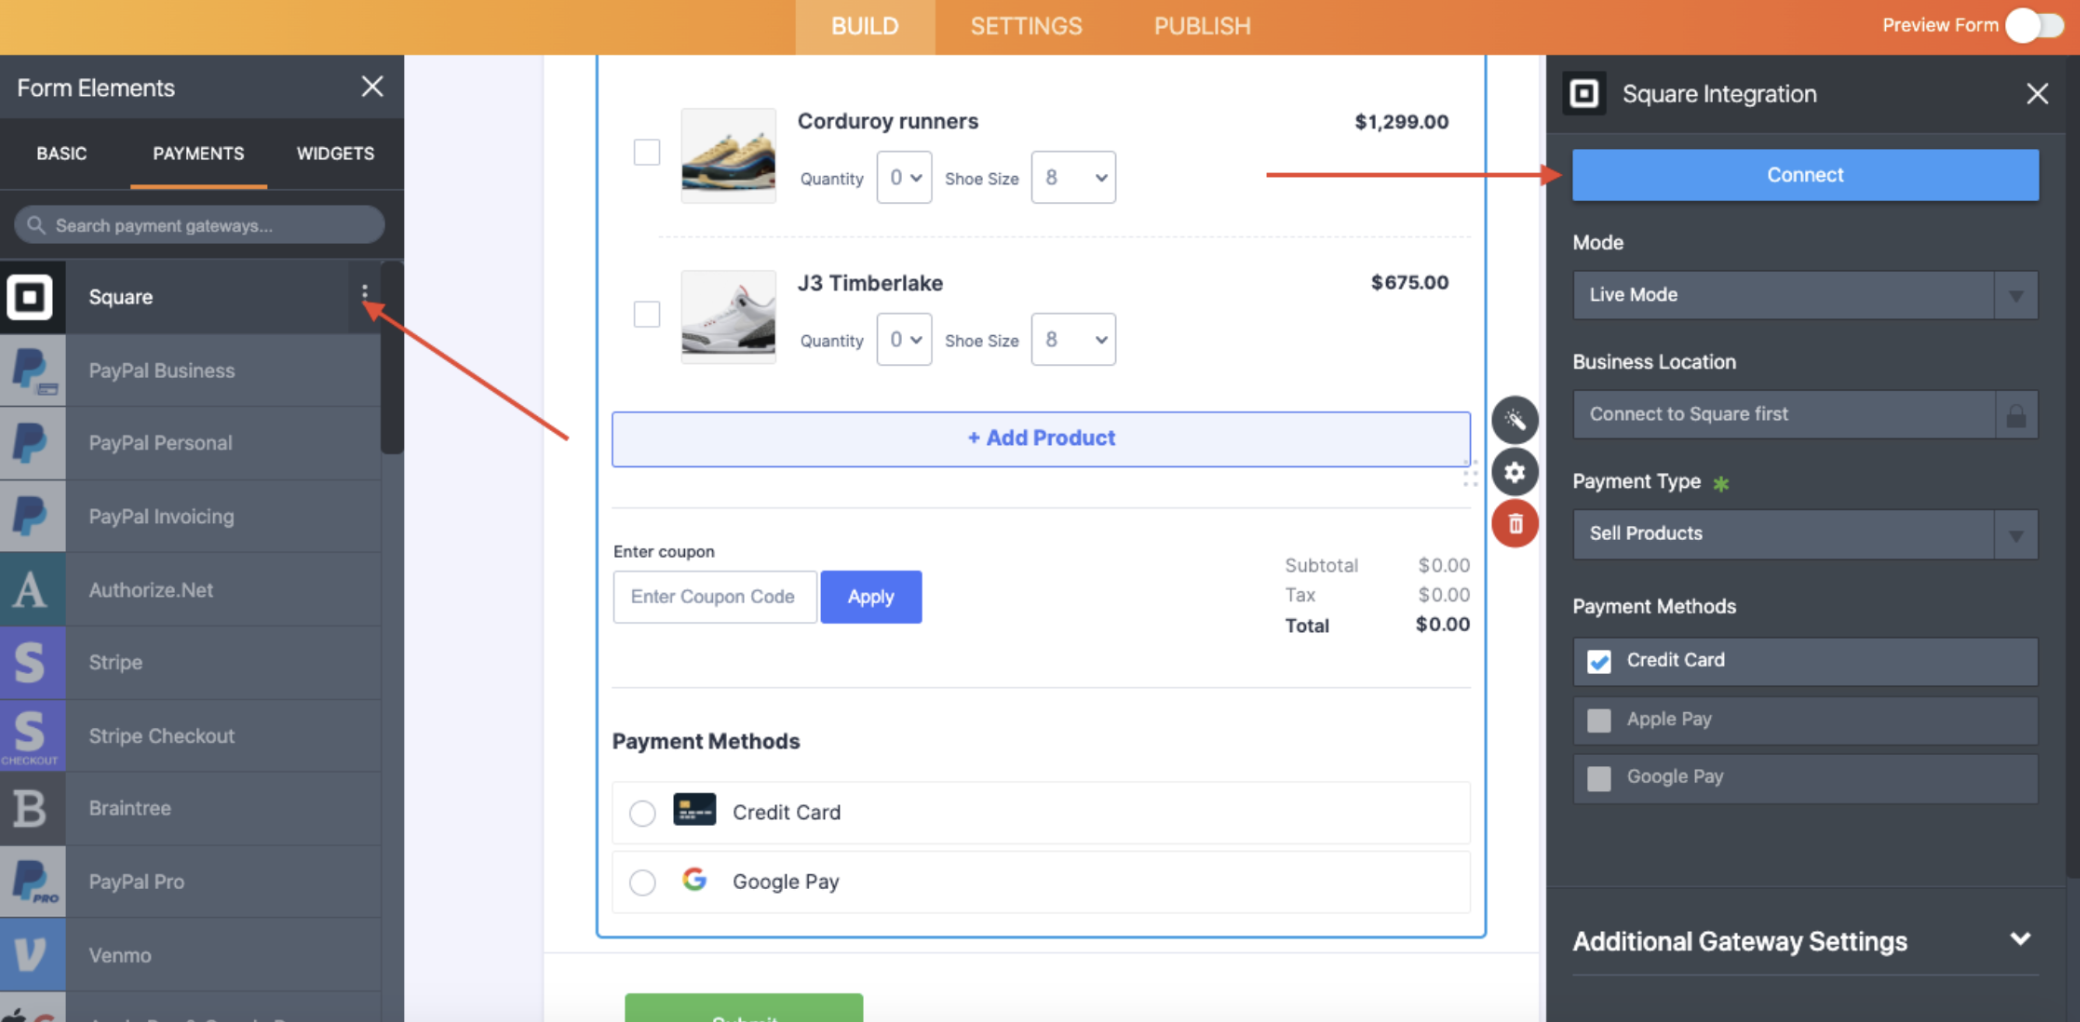
Task: Enable the Apple Pay payment method
Action: pos(1599,720)
